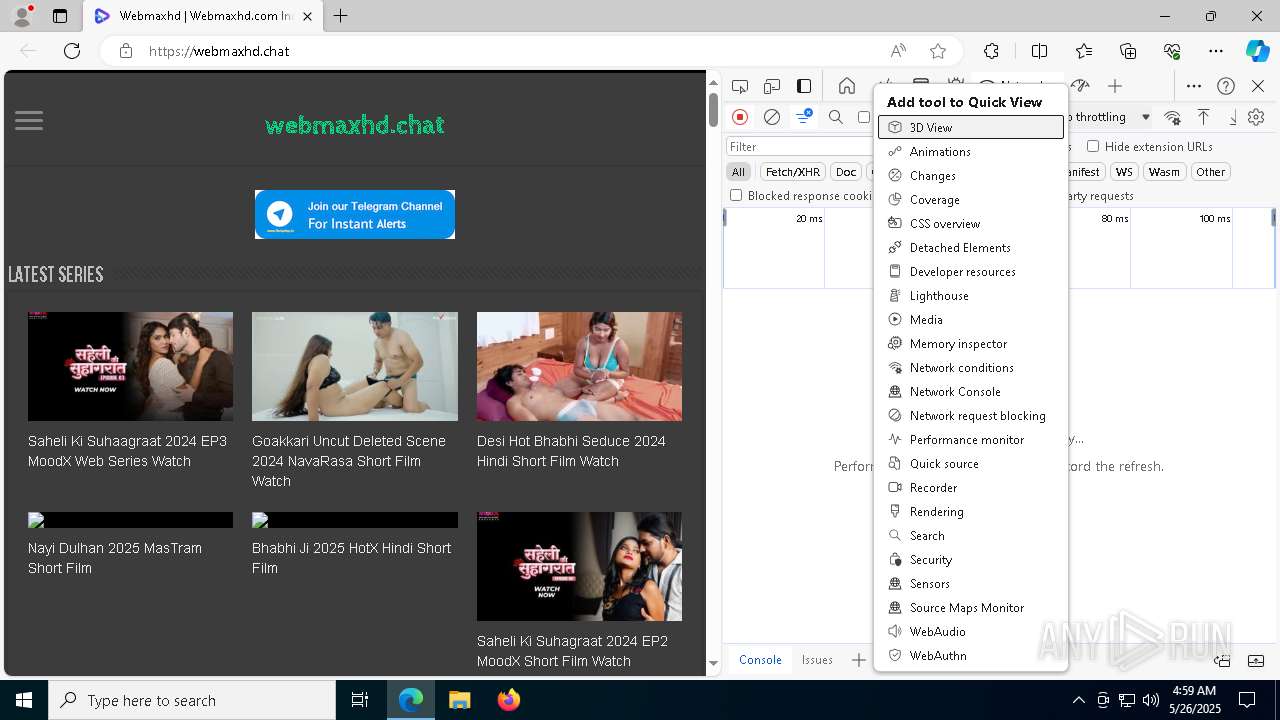Open network conditions wifi-gear icon
This screenshot has width=1280, height=720.
click(1172, 117)
